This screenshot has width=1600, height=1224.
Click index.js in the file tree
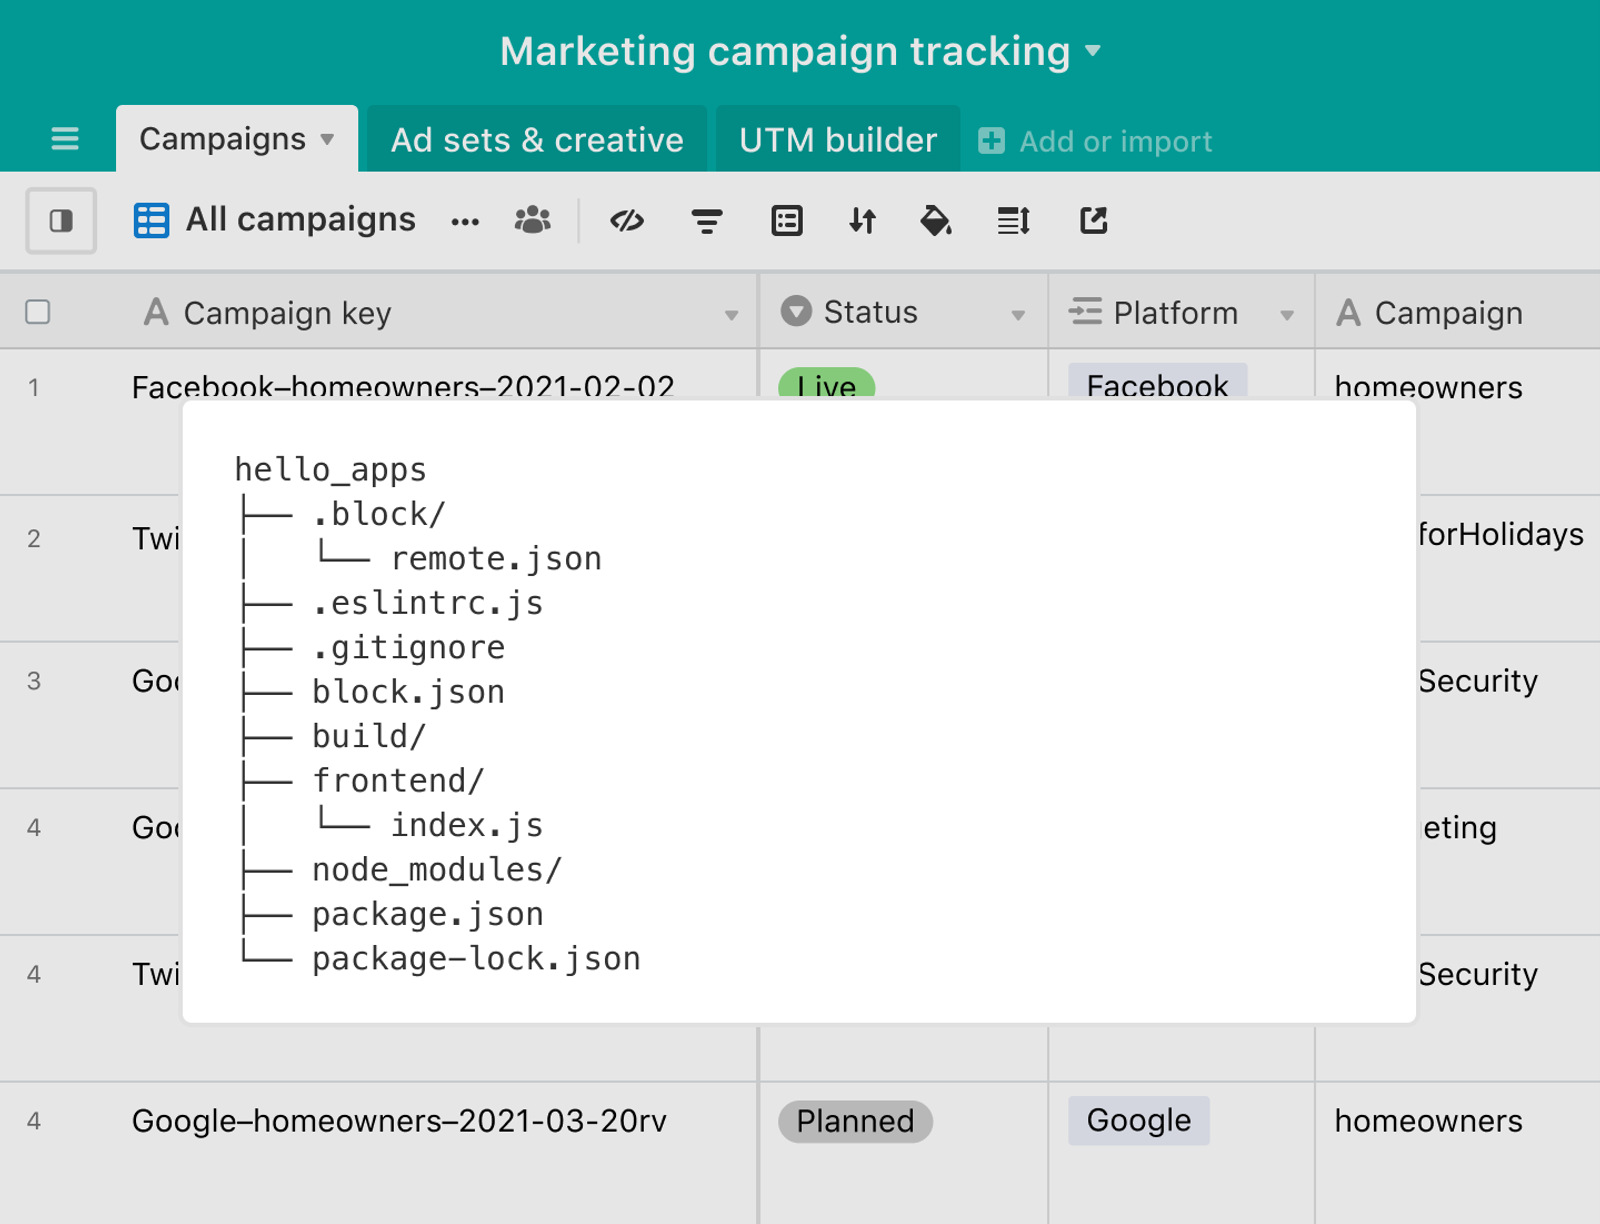(467, 825)
